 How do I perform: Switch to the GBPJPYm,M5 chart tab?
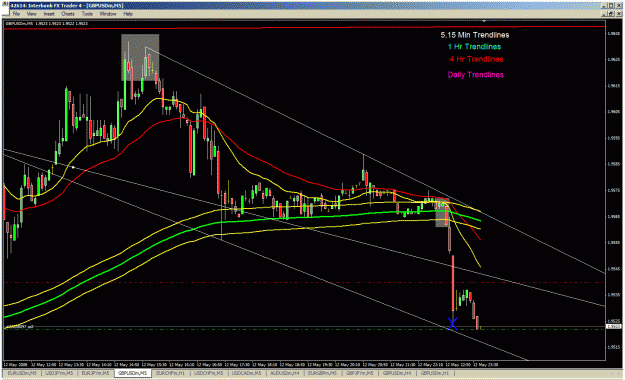(359, 373)
